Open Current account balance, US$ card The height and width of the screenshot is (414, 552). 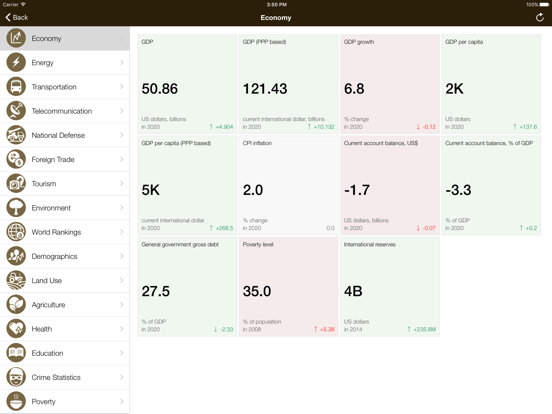[390, 185]
